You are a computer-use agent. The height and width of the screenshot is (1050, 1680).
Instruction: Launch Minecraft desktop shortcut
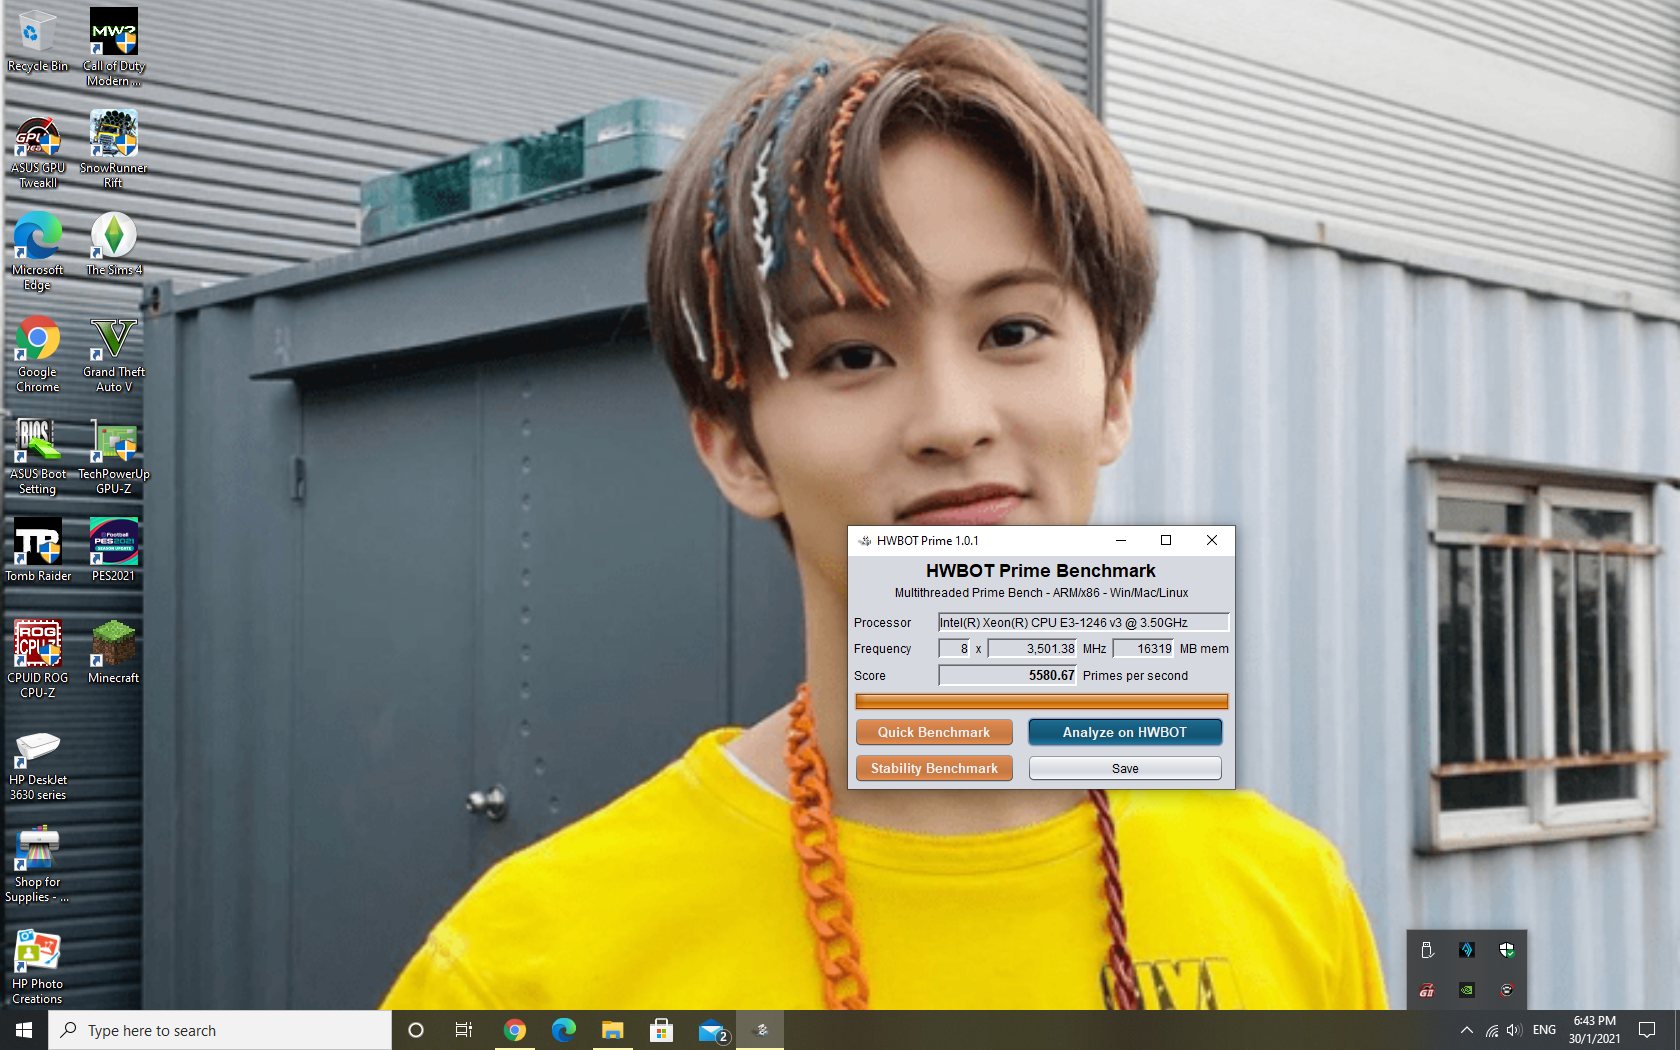tap(113, 652)
